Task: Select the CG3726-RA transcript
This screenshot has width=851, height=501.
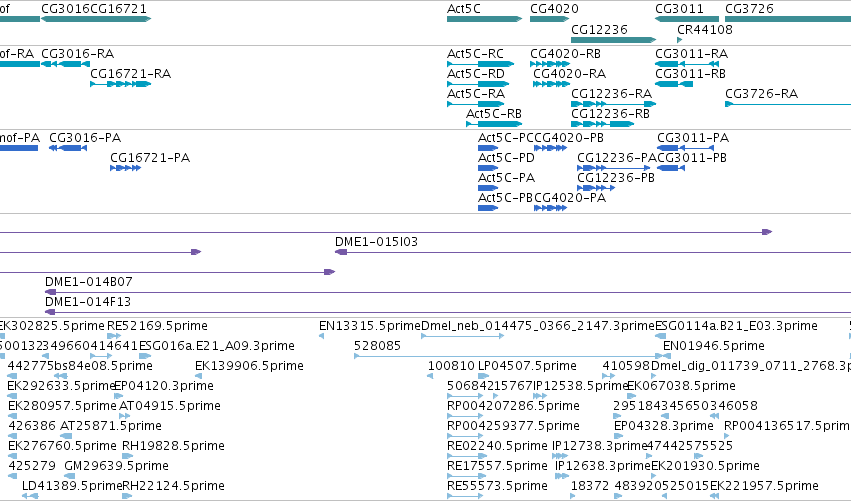Action: (x=788, y=104)
